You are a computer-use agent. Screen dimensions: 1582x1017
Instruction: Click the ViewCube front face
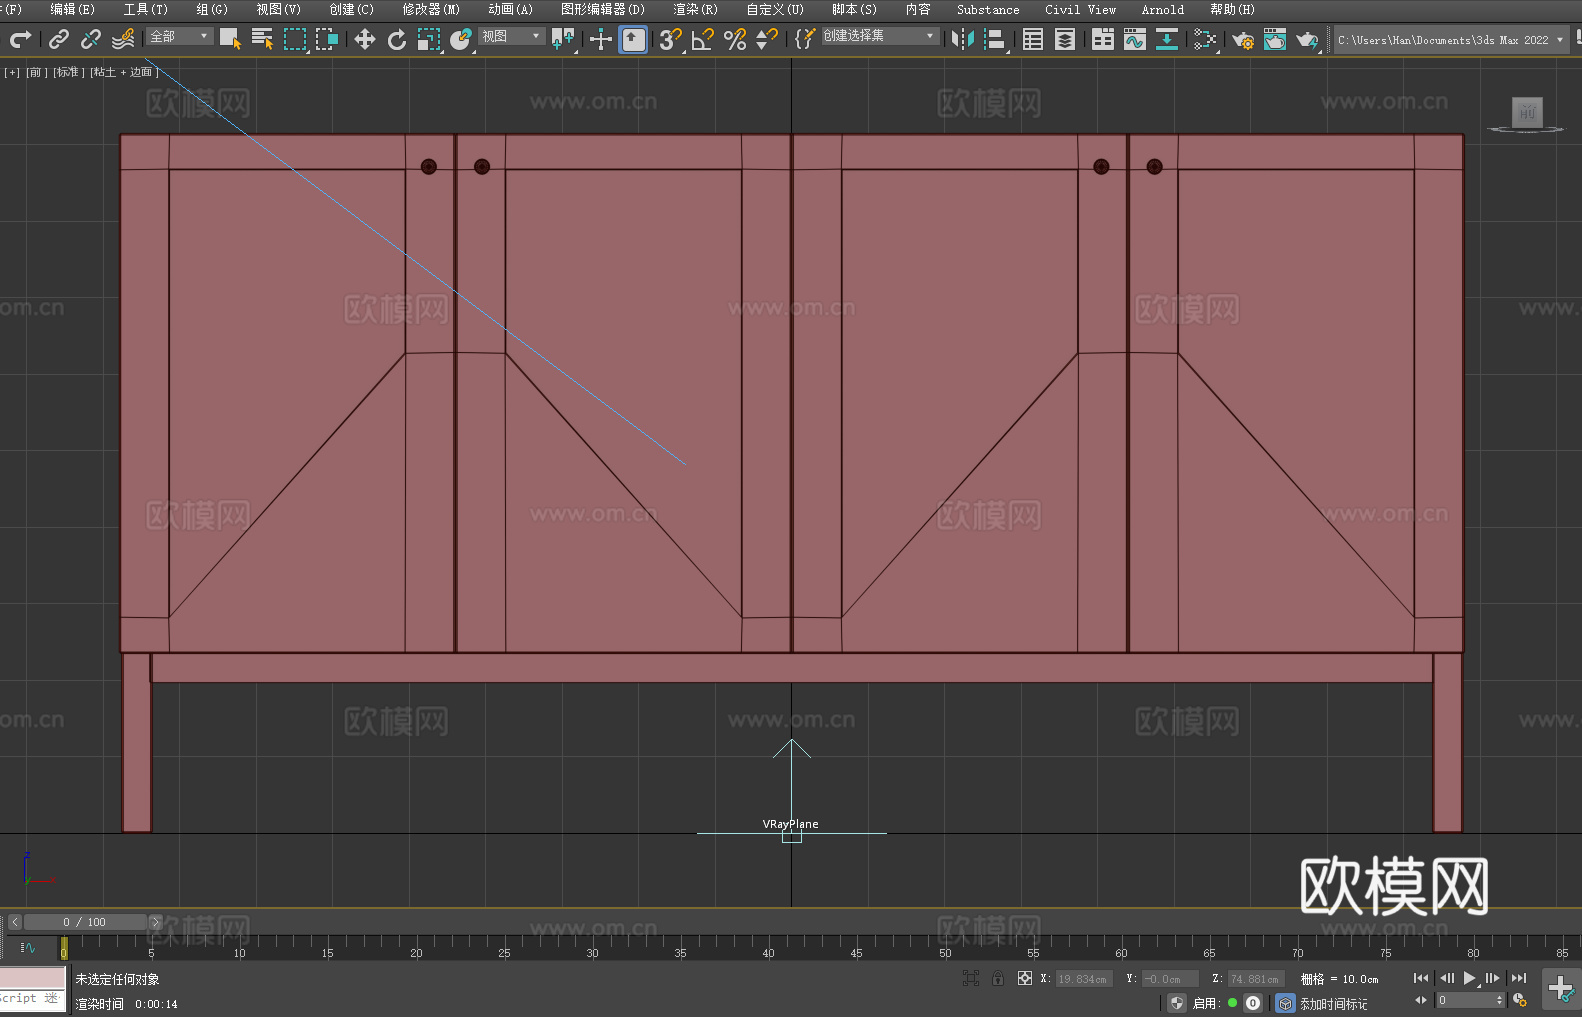coord(1527,111)
